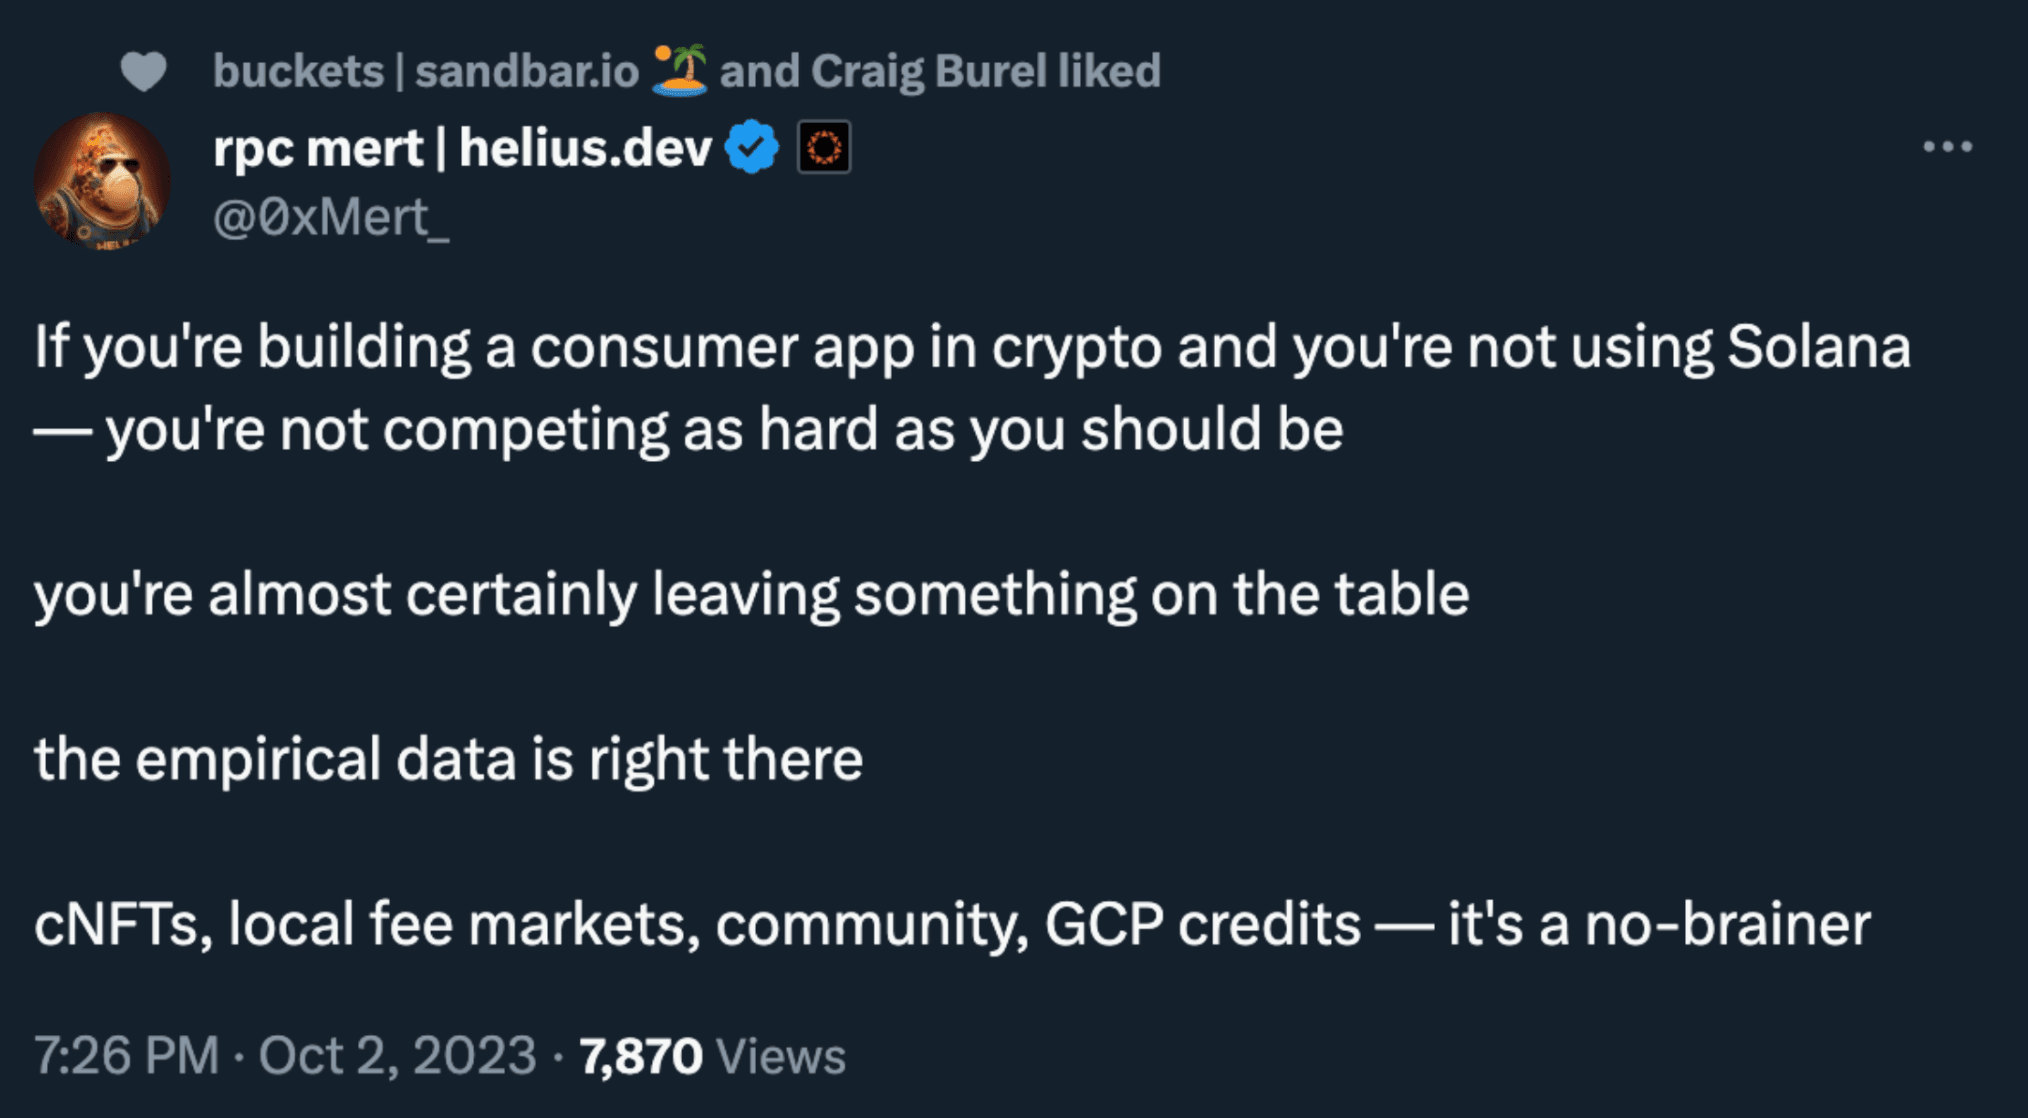Click the @0xMert_ handle
Viewport: 2028px width, 1118px height.
point(331,217)
